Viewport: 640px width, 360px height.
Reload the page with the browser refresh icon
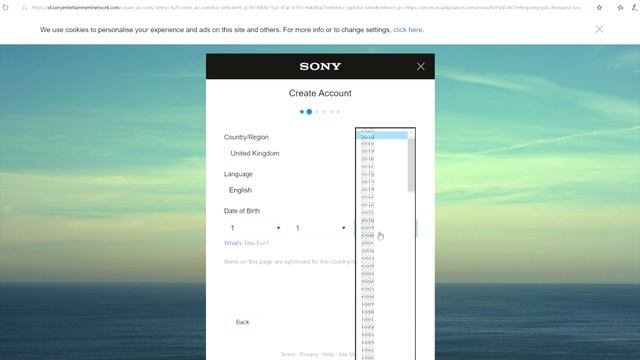point(5,7)
